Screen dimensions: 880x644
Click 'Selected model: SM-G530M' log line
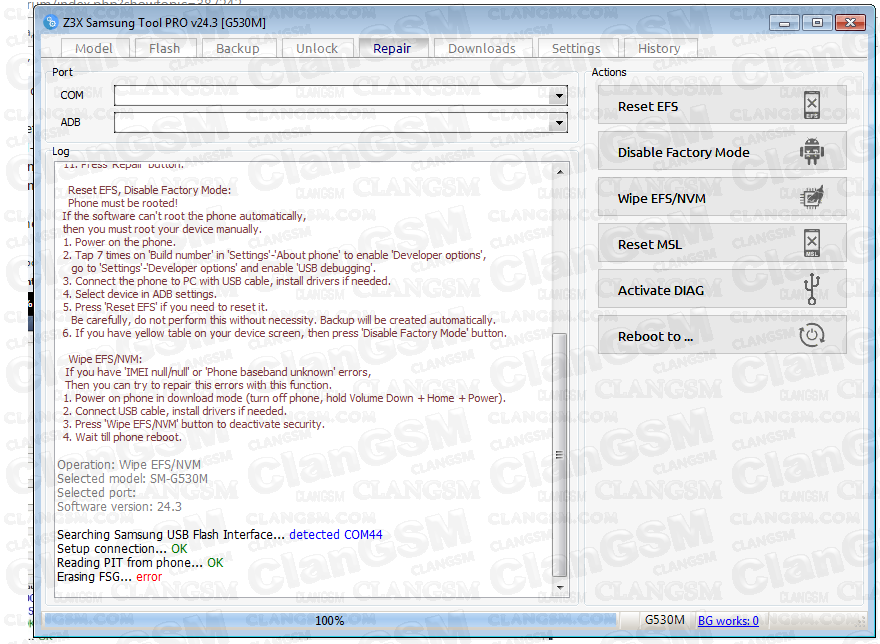132,478
